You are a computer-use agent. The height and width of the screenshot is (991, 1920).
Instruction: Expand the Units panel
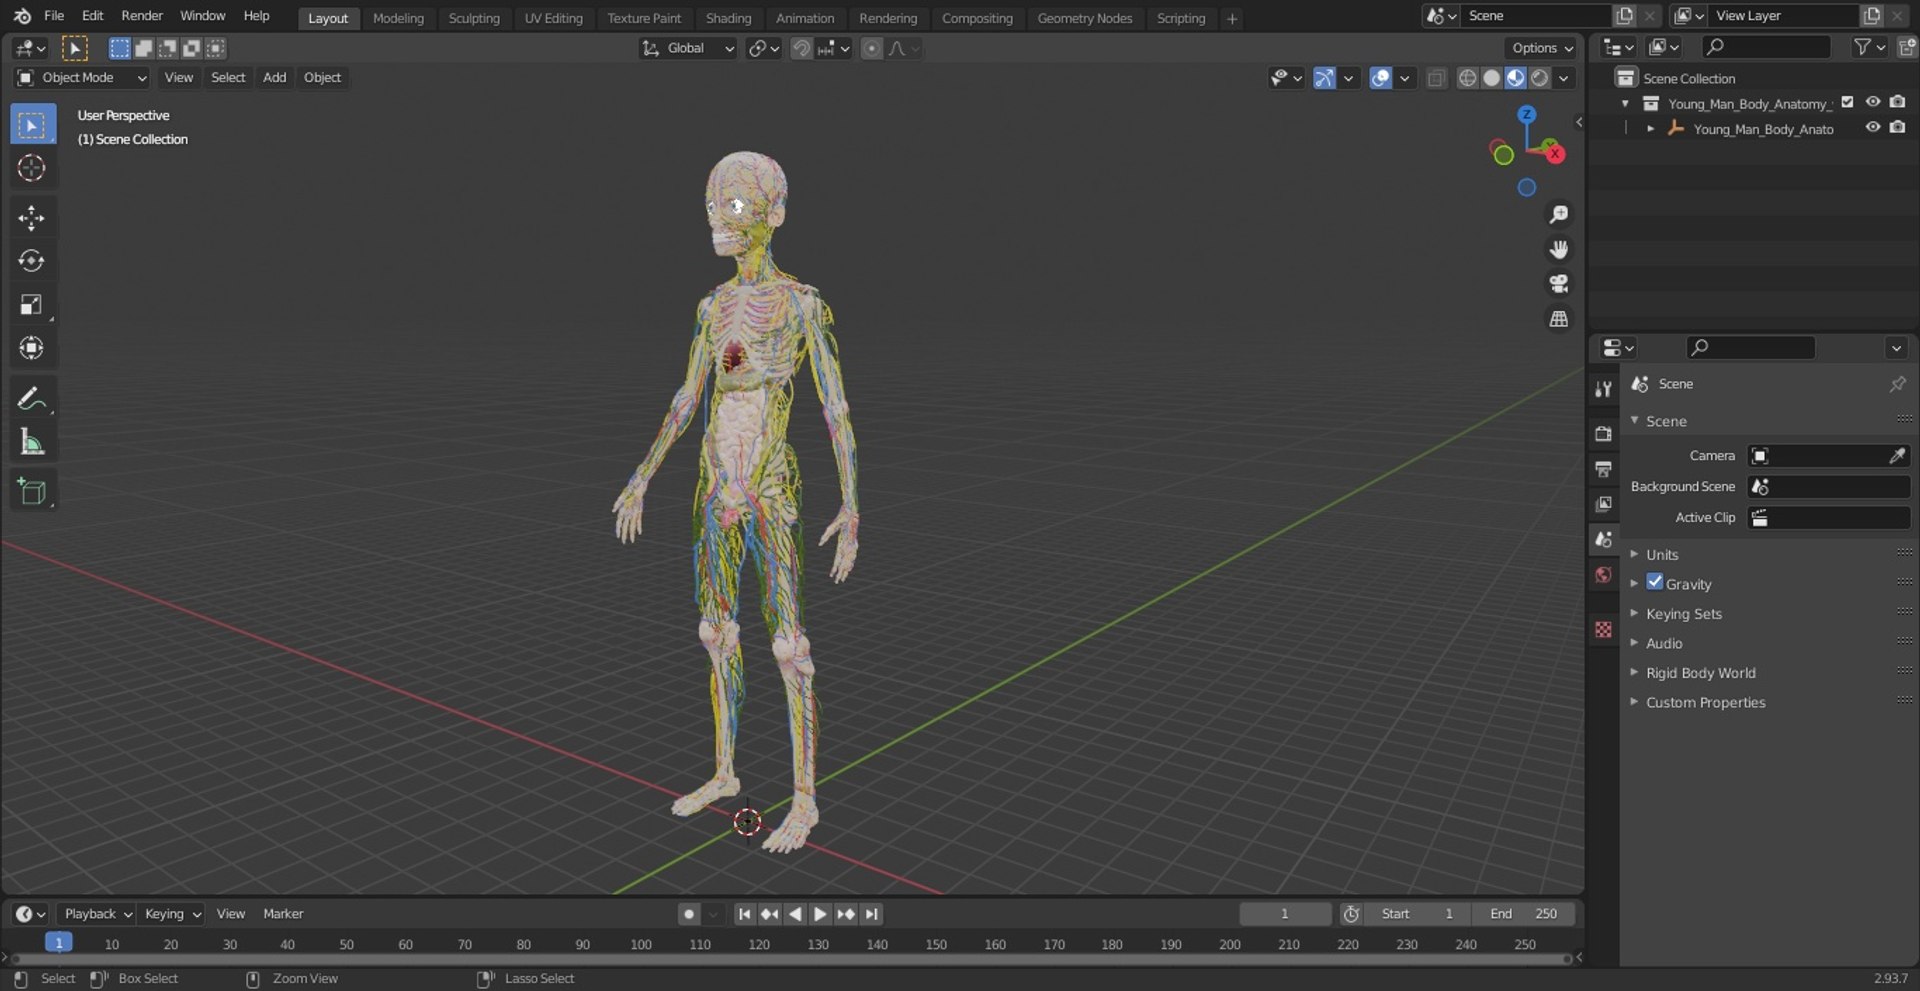[1662, 555]
